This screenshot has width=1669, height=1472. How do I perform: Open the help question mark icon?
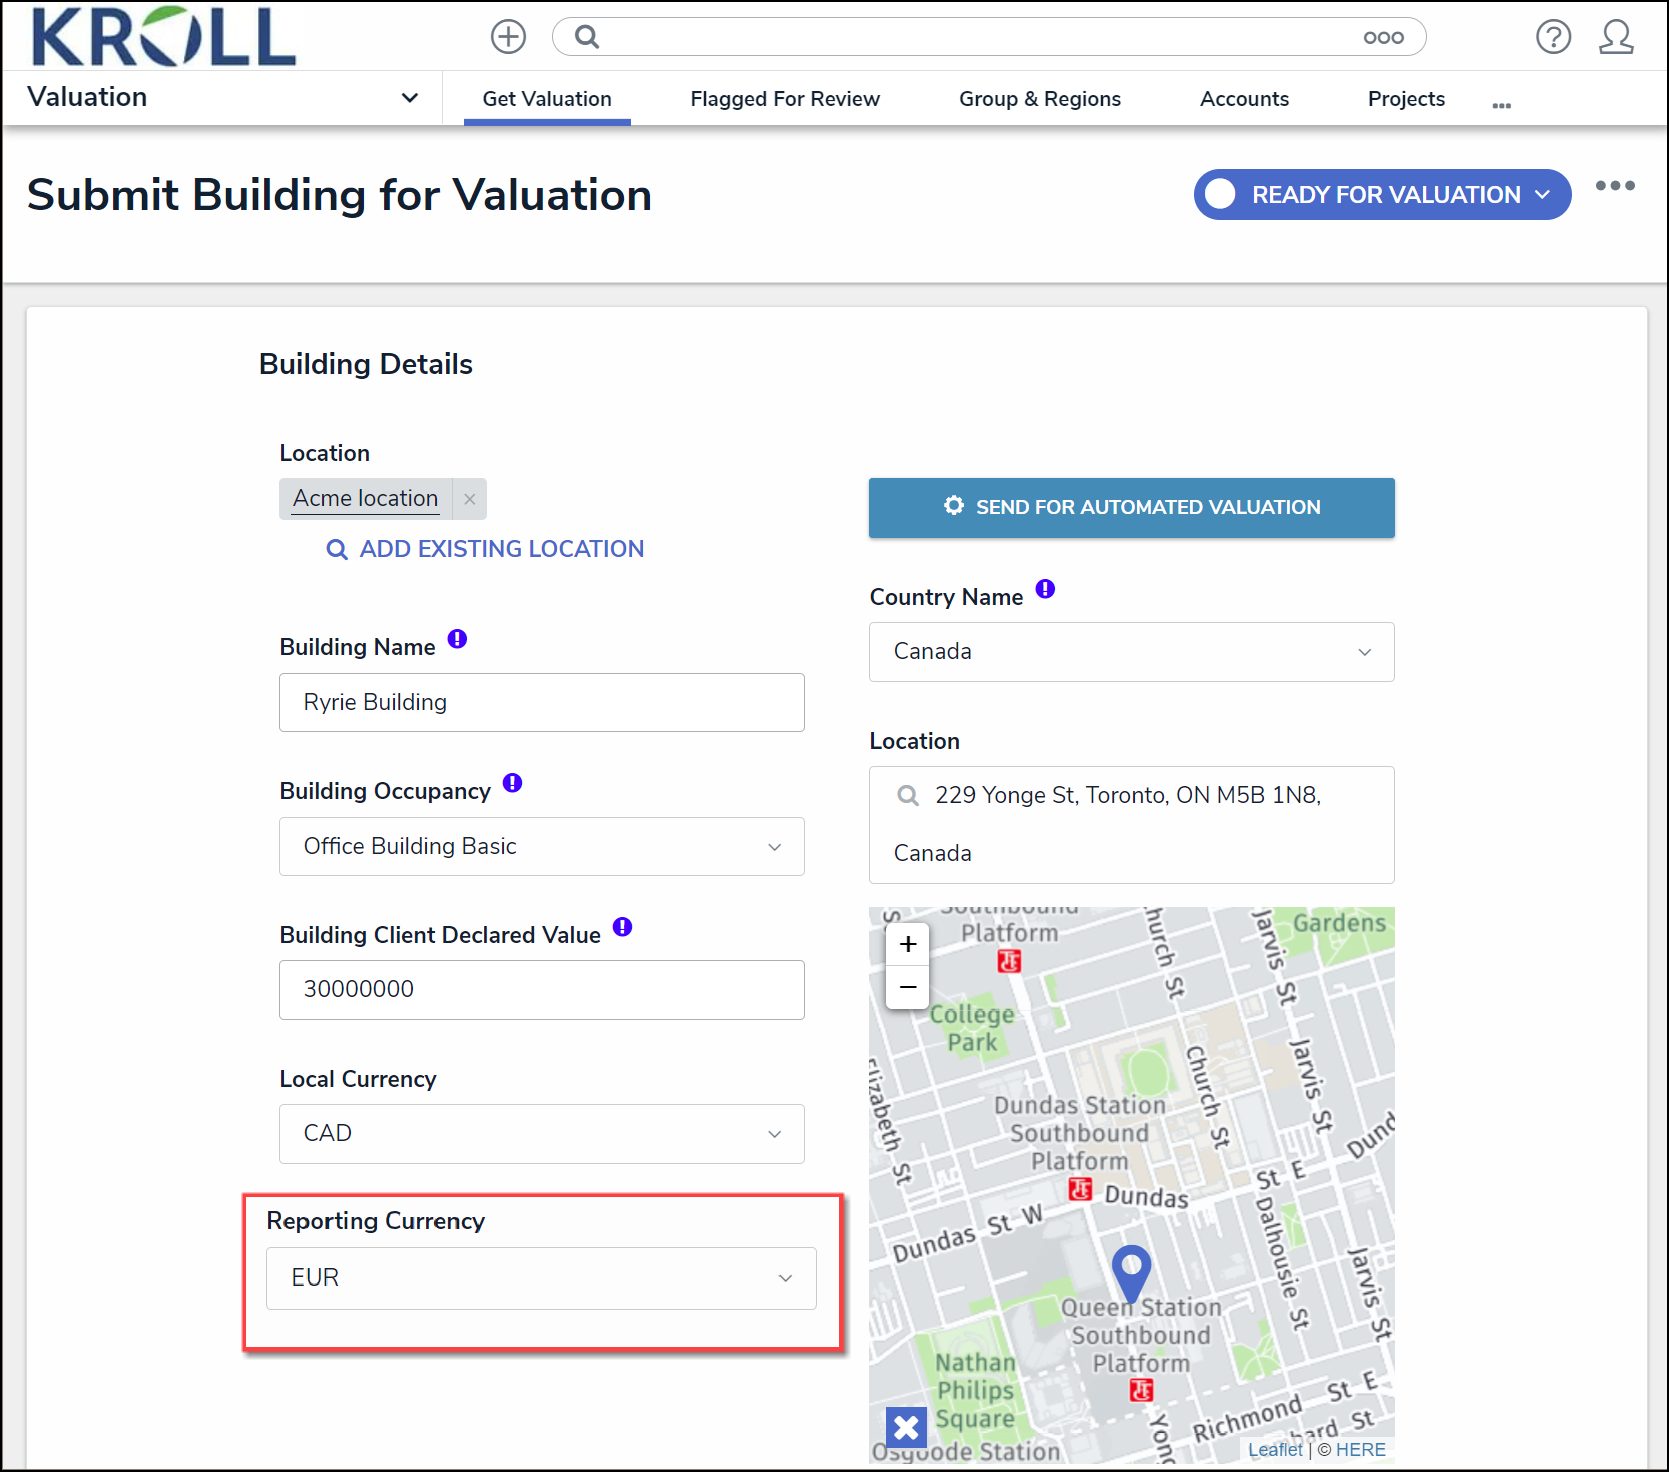(x=1553, y=37)
